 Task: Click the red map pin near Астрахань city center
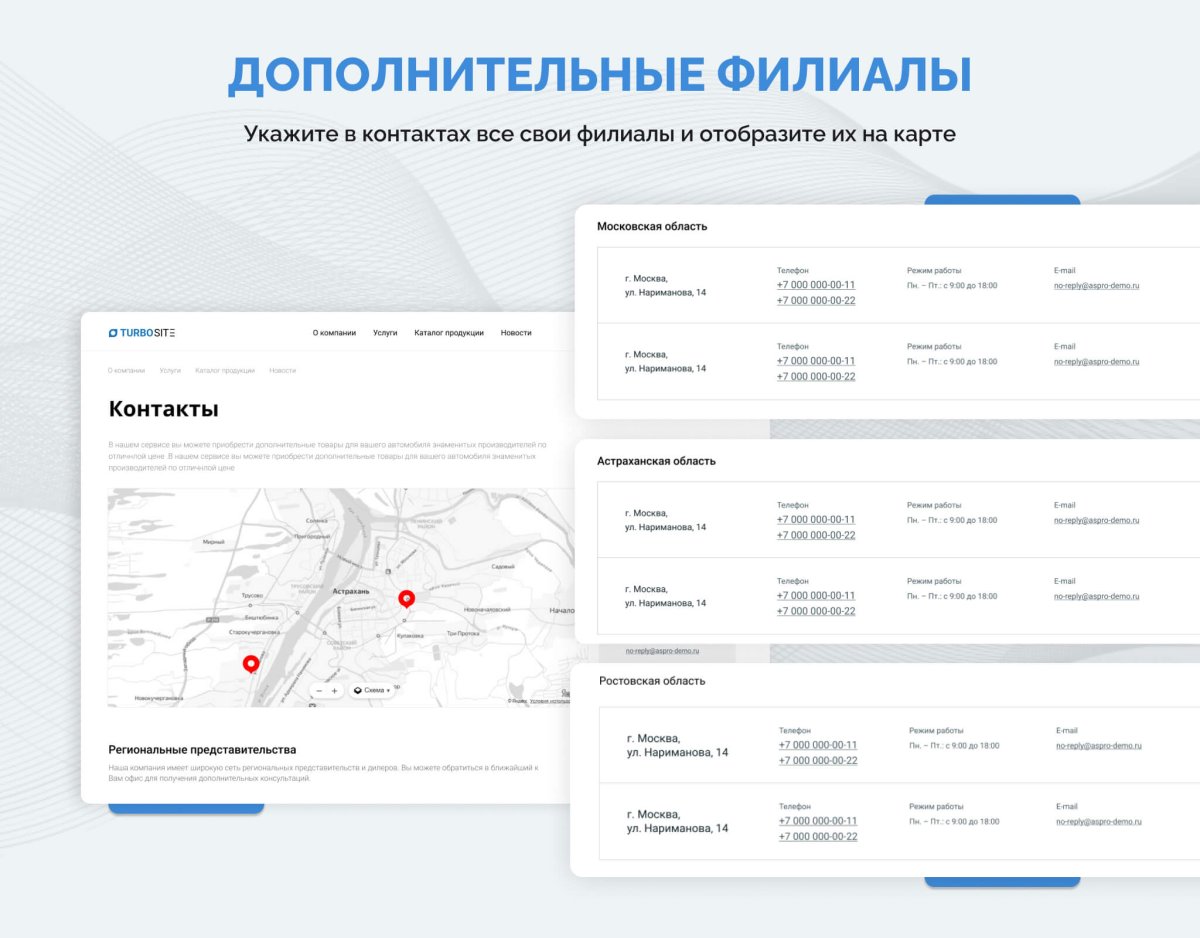[406, 597]
